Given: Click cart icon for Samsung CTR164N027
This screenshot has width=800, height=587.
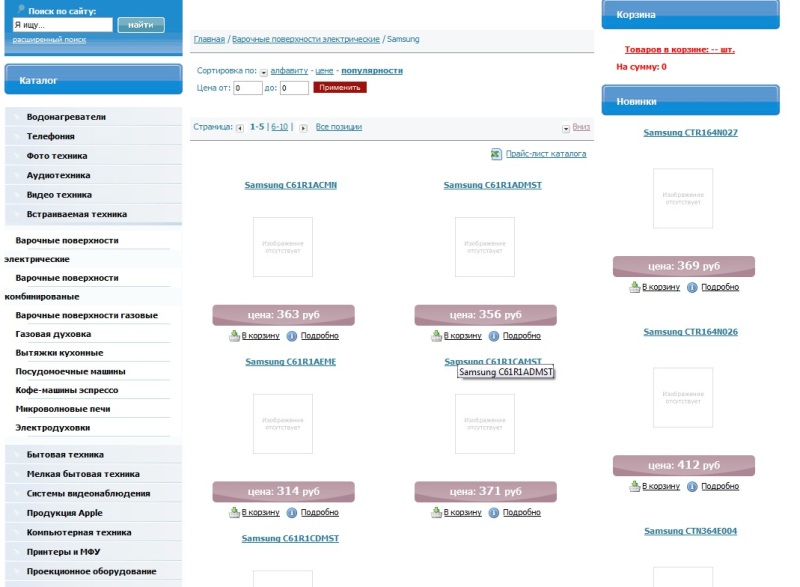Looking at the screenshot, I should click(634, 287).
